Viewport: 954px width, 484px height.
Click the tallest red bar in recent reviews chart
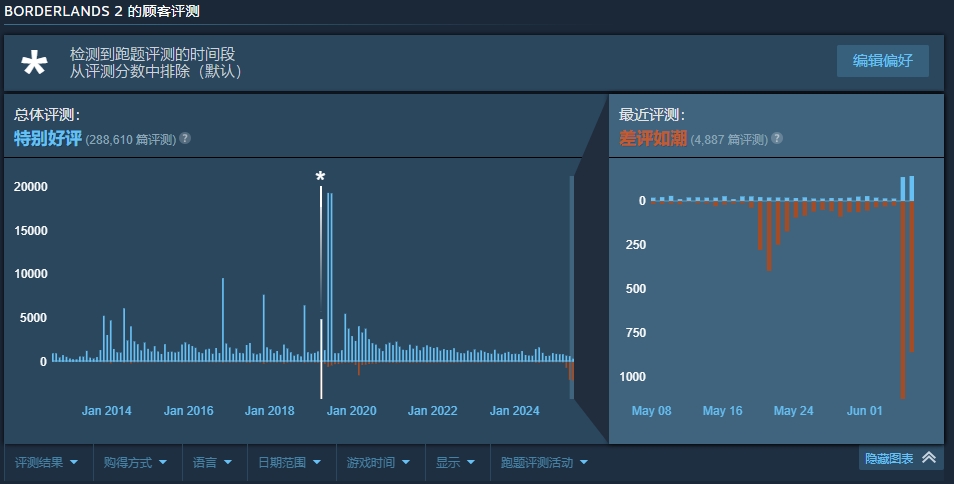903,300
